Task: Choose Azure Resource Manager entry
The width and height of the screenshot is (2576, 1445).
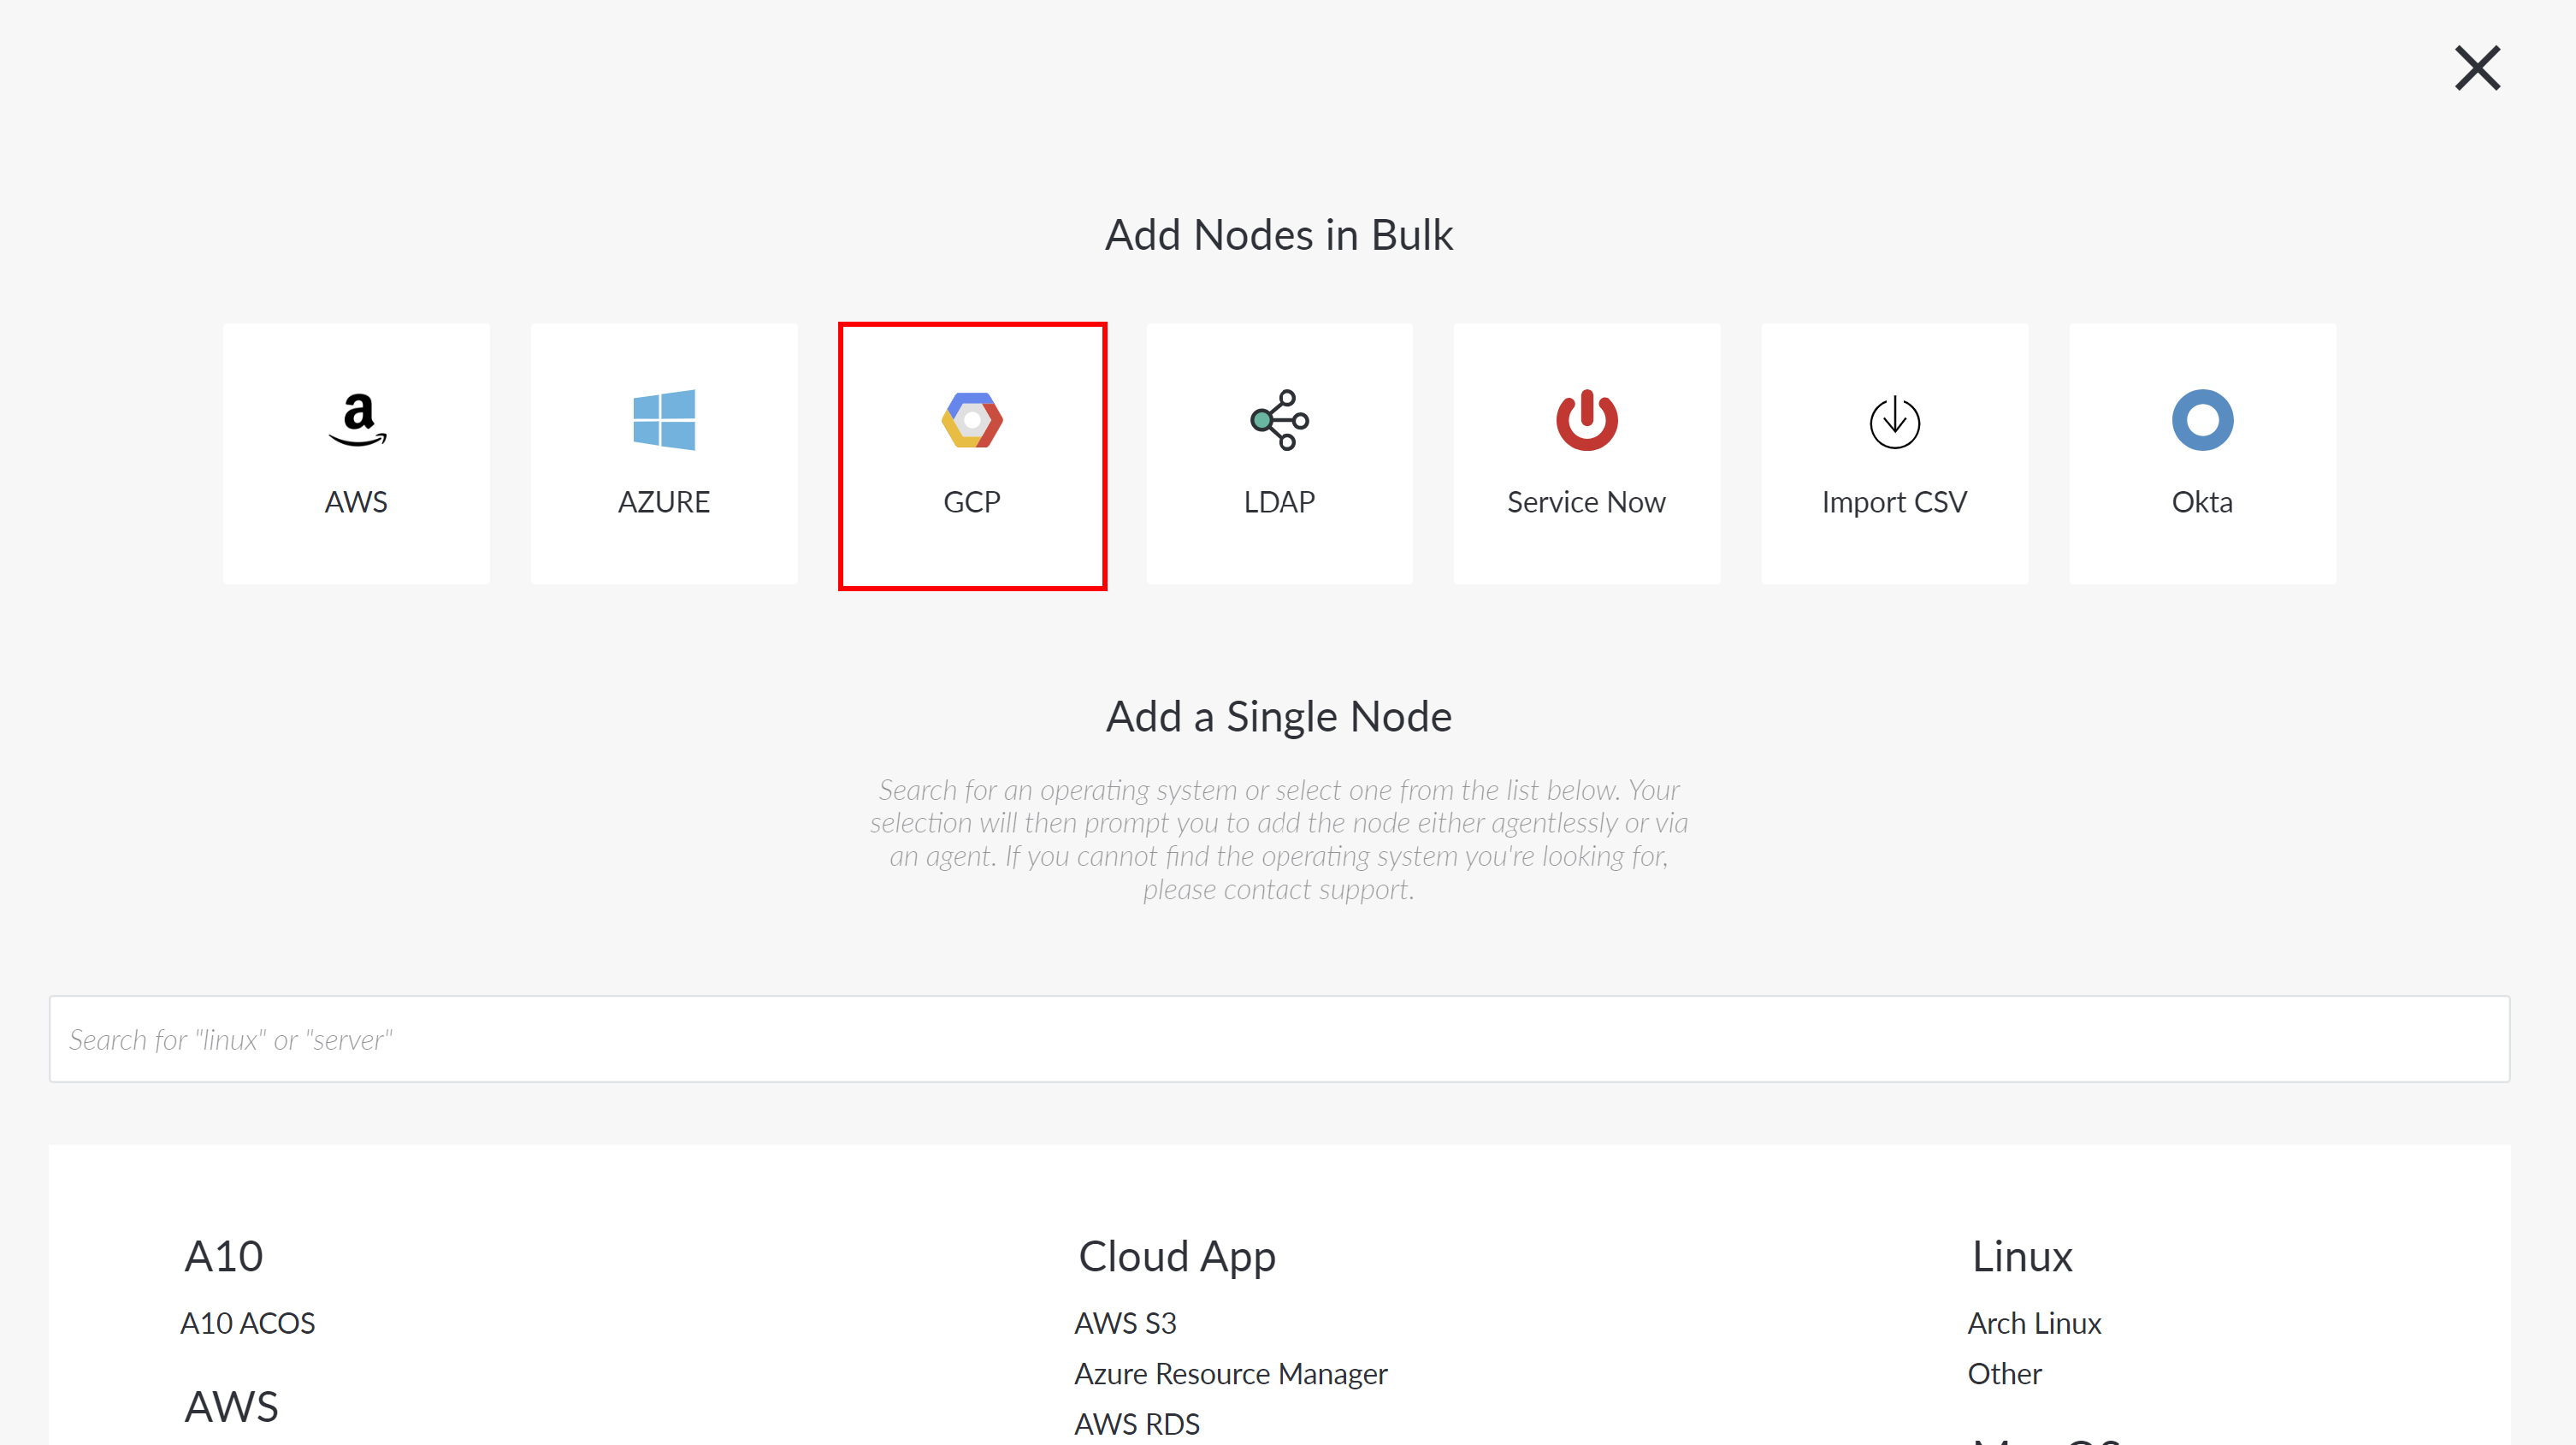Action: point(1230,1373)
